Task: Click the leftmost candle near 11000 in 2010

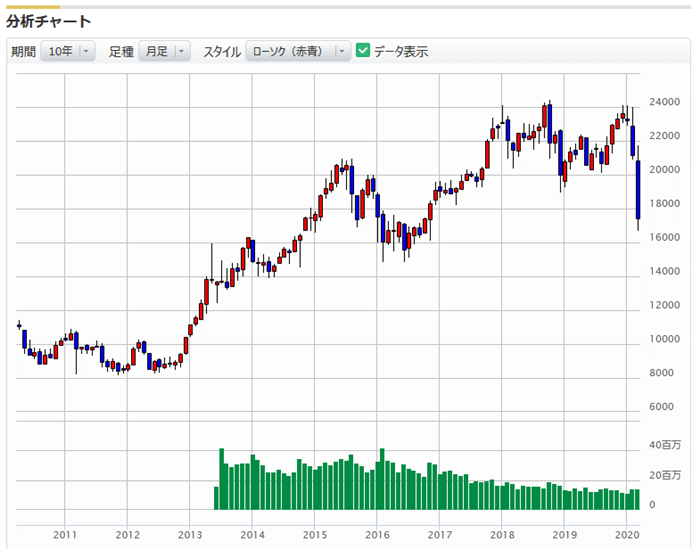Action: (x=19, y=325)
